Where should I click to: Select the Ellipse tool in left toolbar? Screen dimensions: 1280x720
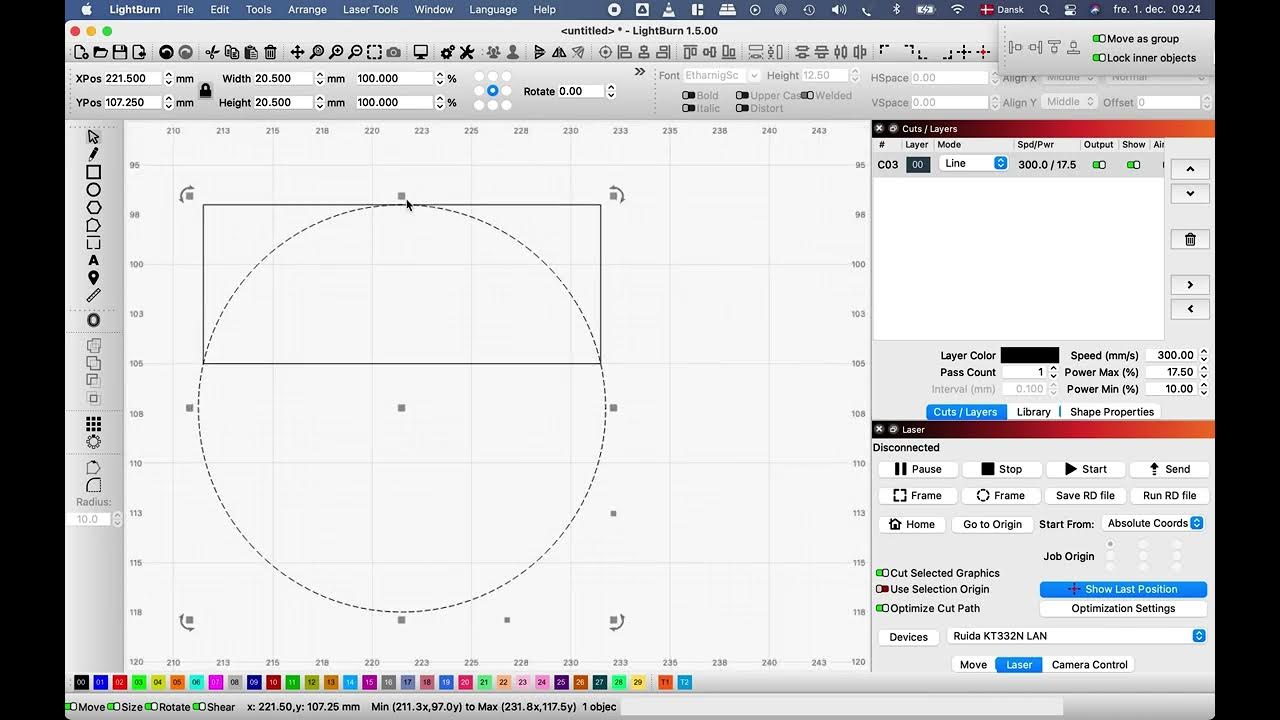click(x=93, y=190)
